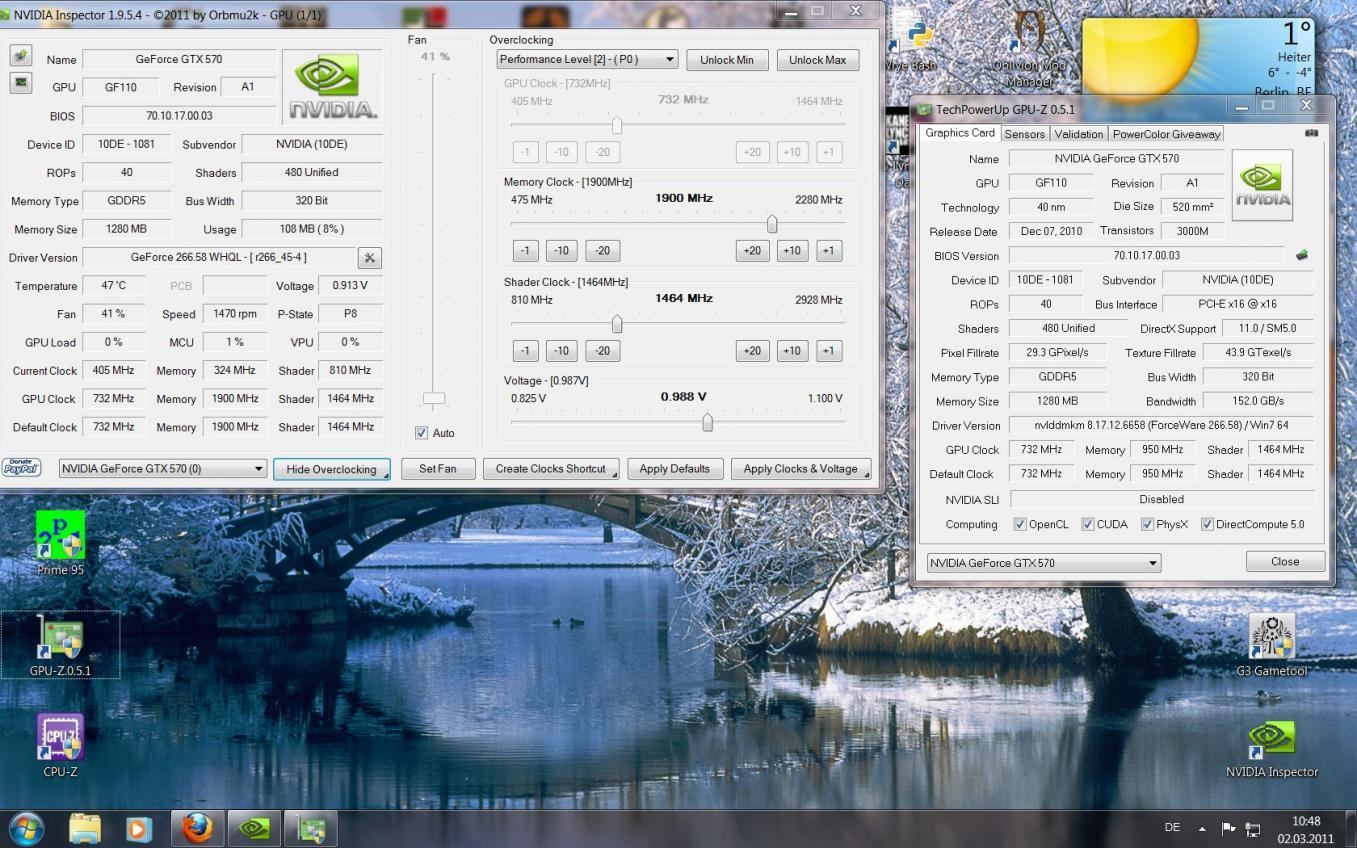Select the CPU-Z desktop icon
Image resolution: width=1357 pixels, height=848 pixels.
click(x=60, y=745)
